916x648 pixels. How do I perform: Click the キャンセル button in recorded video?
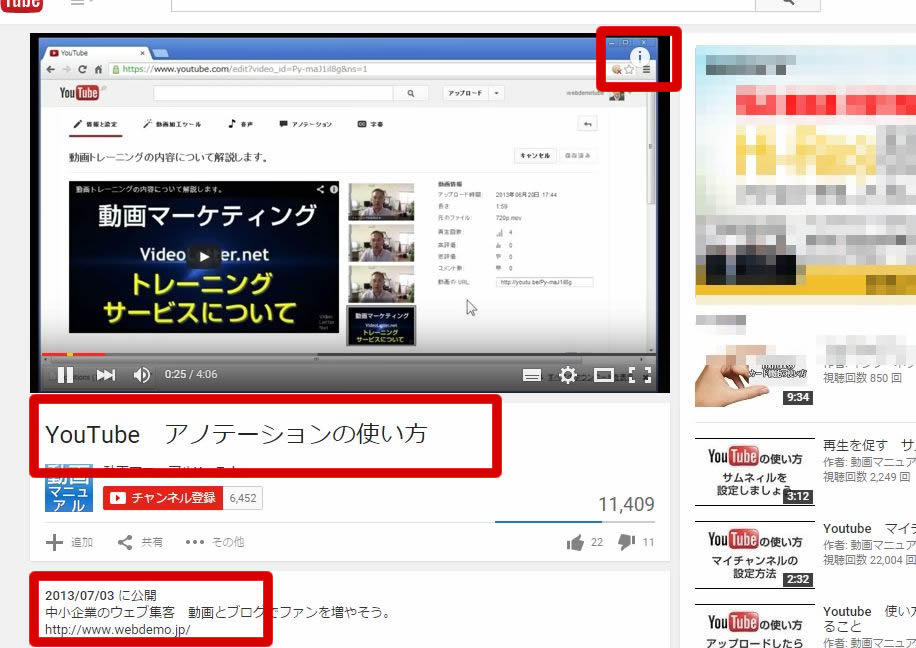pyautogui.click(x=535, y=155)
